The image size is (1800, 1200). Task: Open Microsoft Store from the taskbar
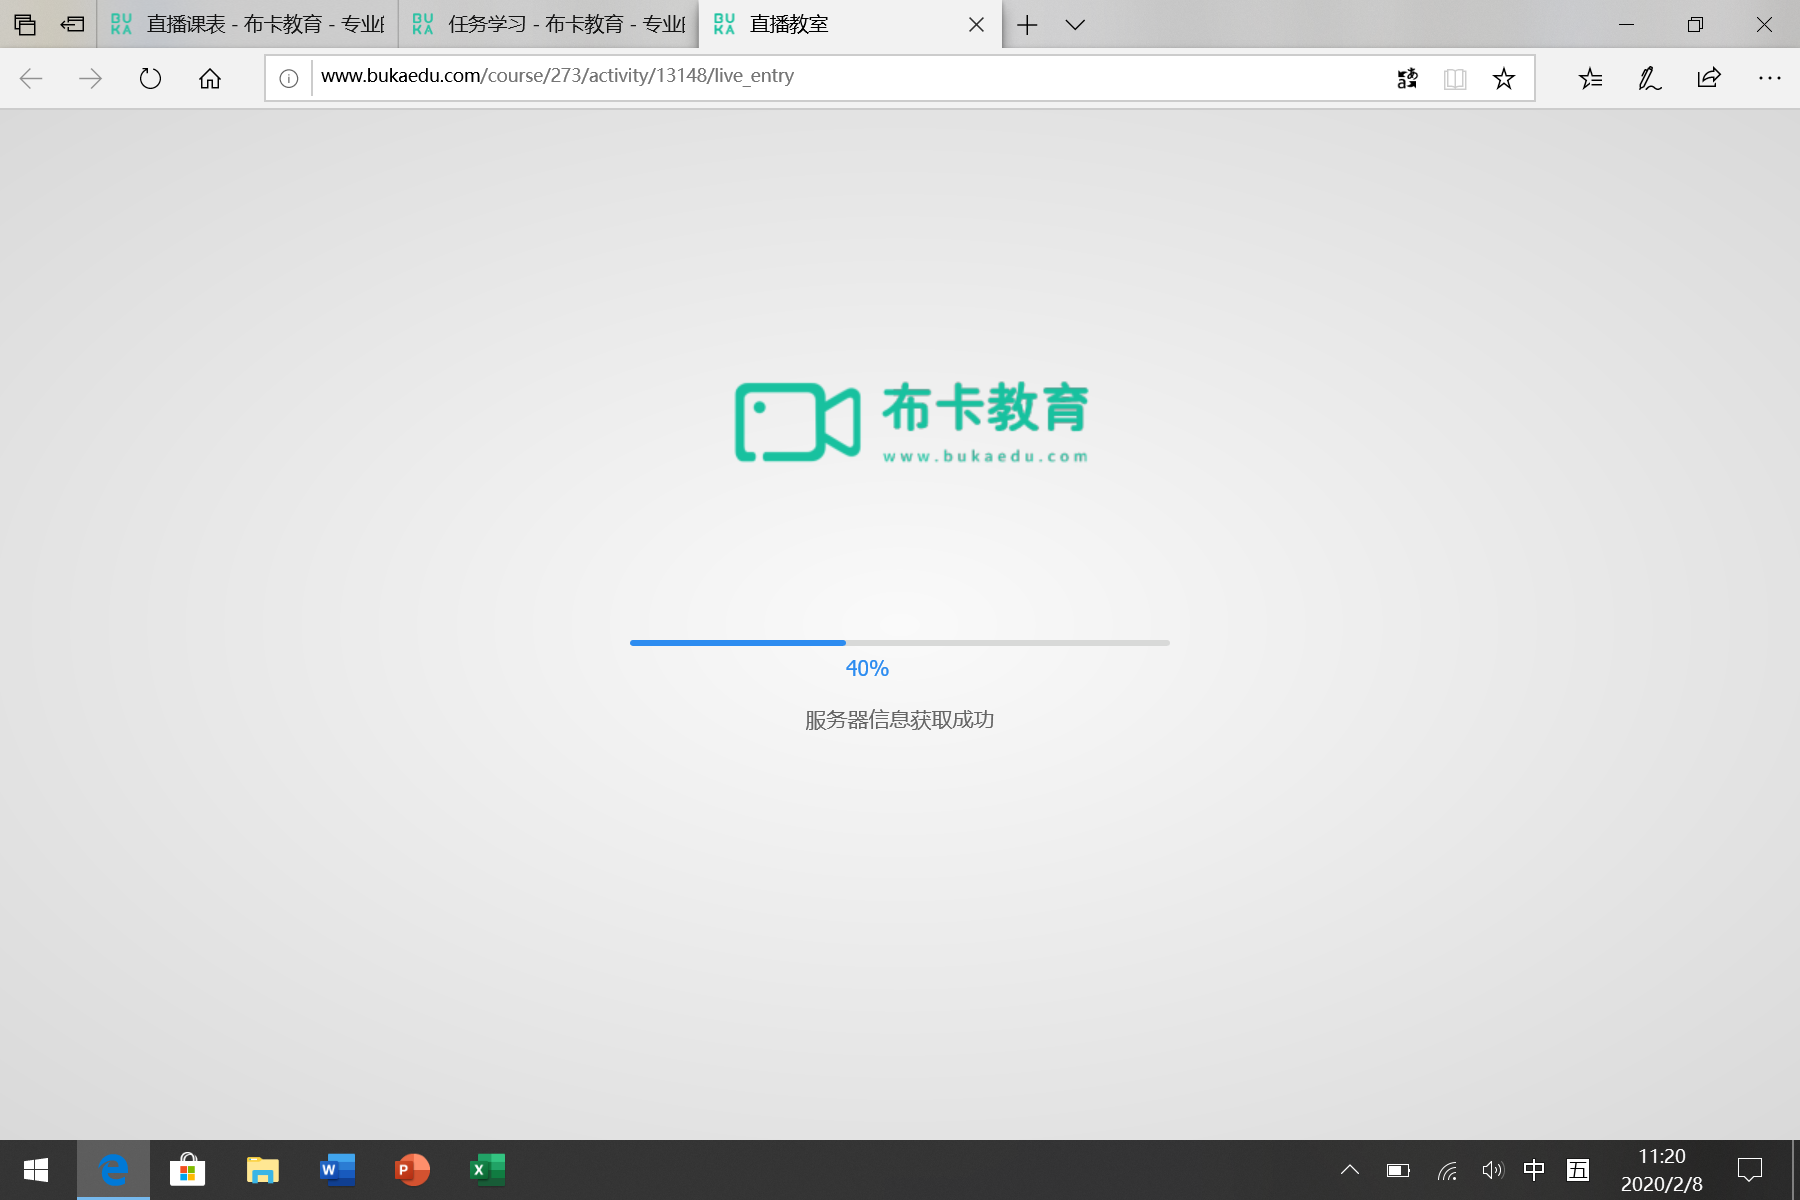pyautogui.click(x=187, y=1170)
